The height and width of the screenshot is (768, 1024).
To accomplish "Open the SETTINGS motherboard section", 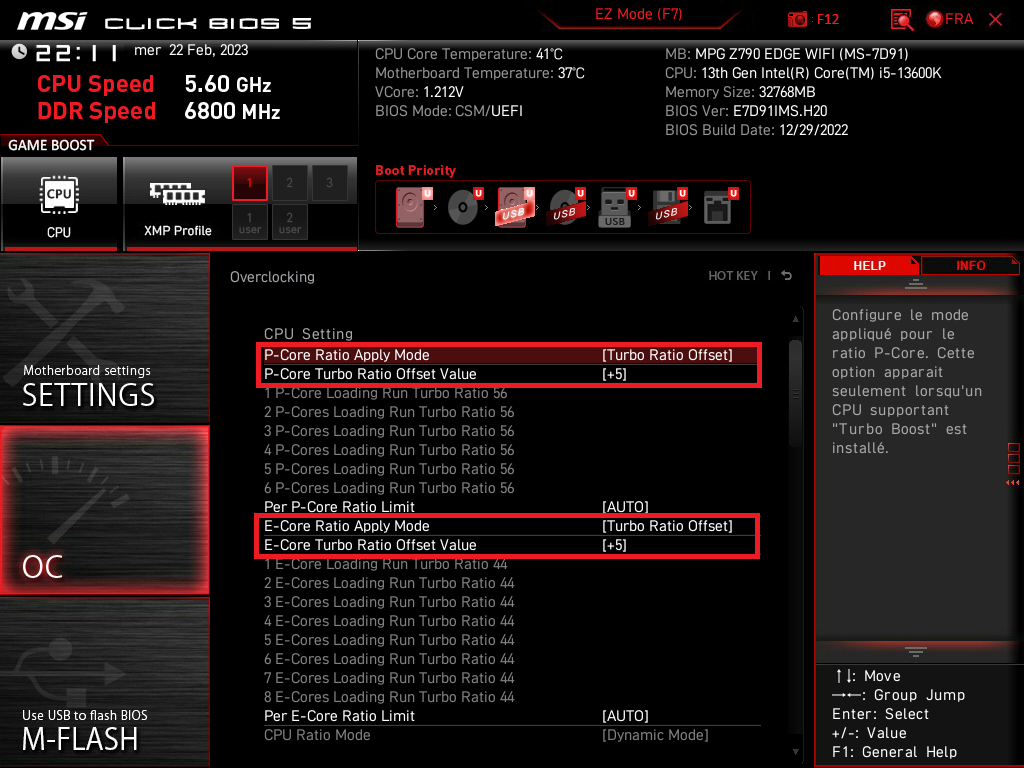I will [104, 338].
